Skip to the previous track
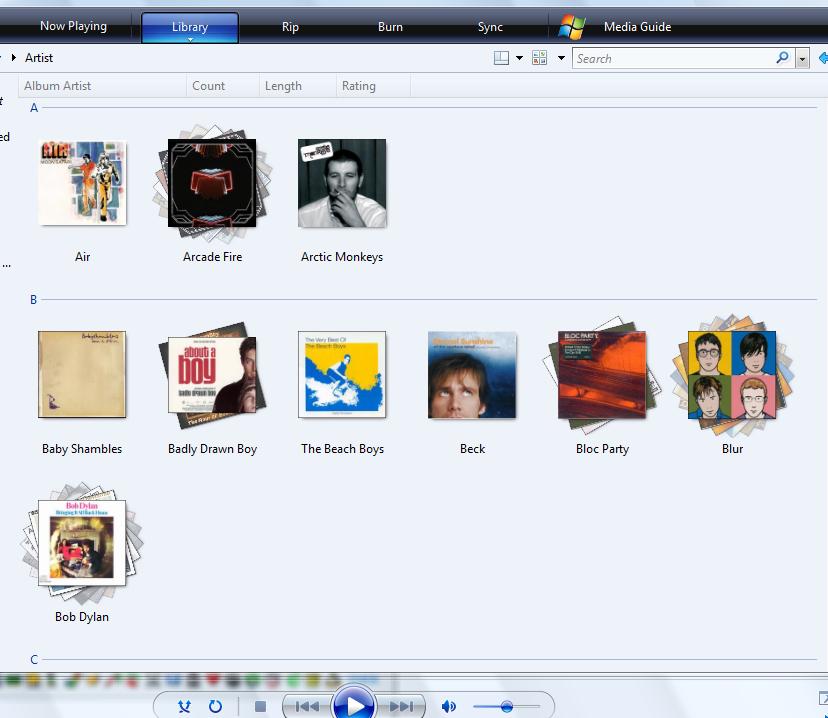This screenshot has width=828, height=718. point(307,706)
